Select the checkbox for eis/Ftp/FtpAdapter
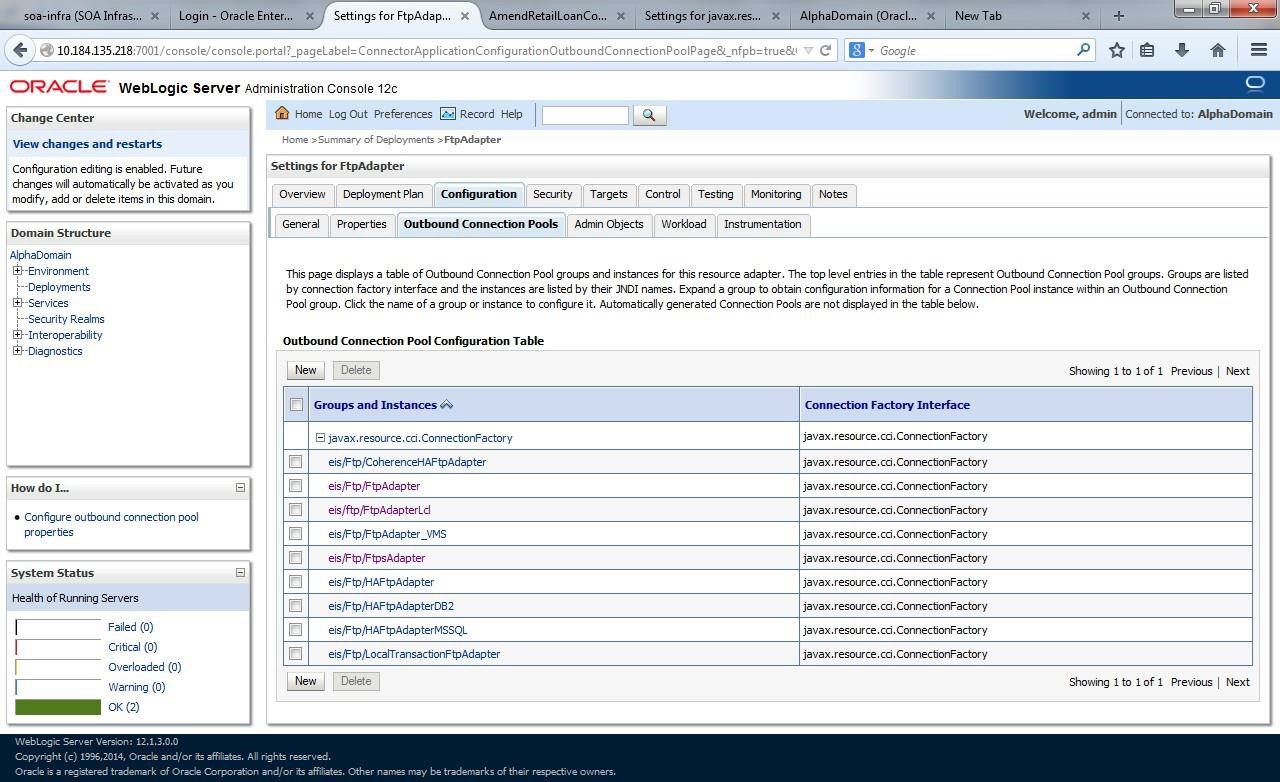Screen dimensions: 1280x782 (296, 486)
